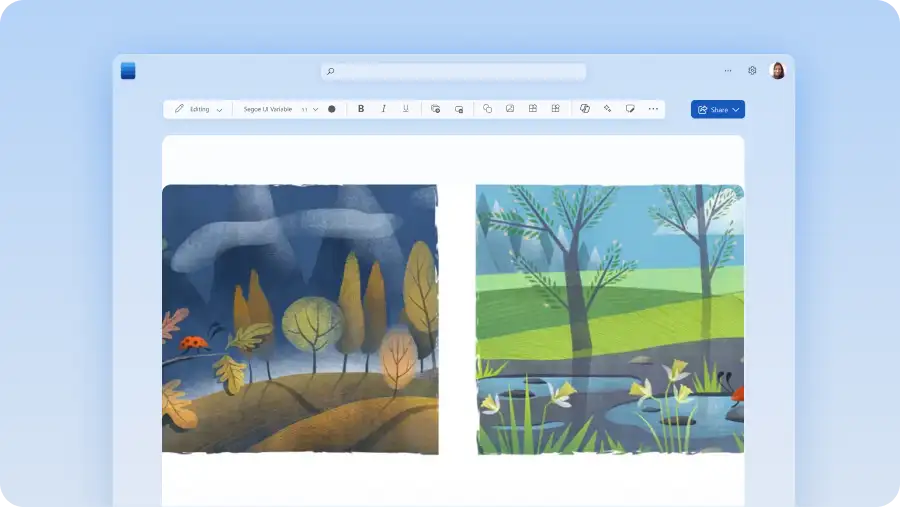Open the toolbar's three-dot overflow menu
Viewport: 900px width, 507px height.
point(653,109)
